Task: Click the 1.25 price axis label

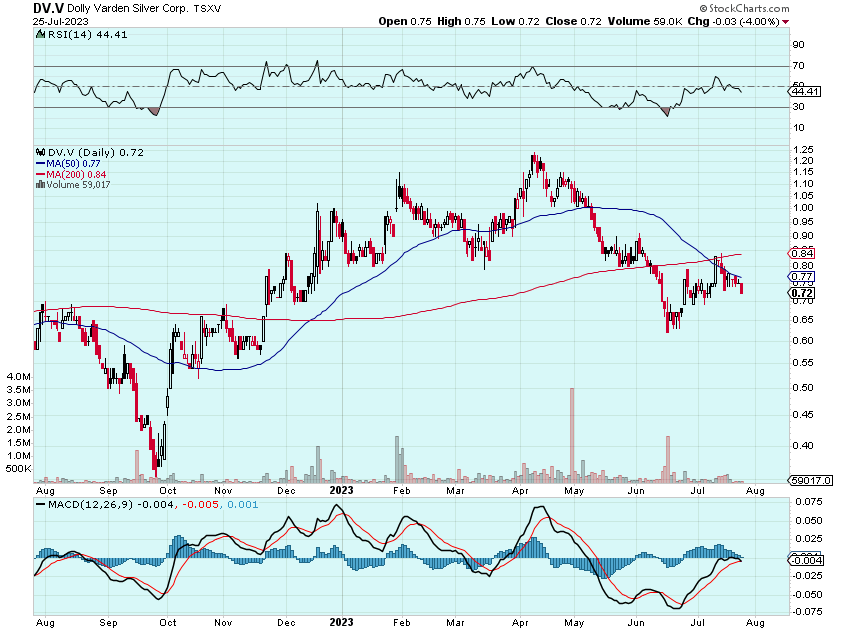Action: [x=802, y=149]
